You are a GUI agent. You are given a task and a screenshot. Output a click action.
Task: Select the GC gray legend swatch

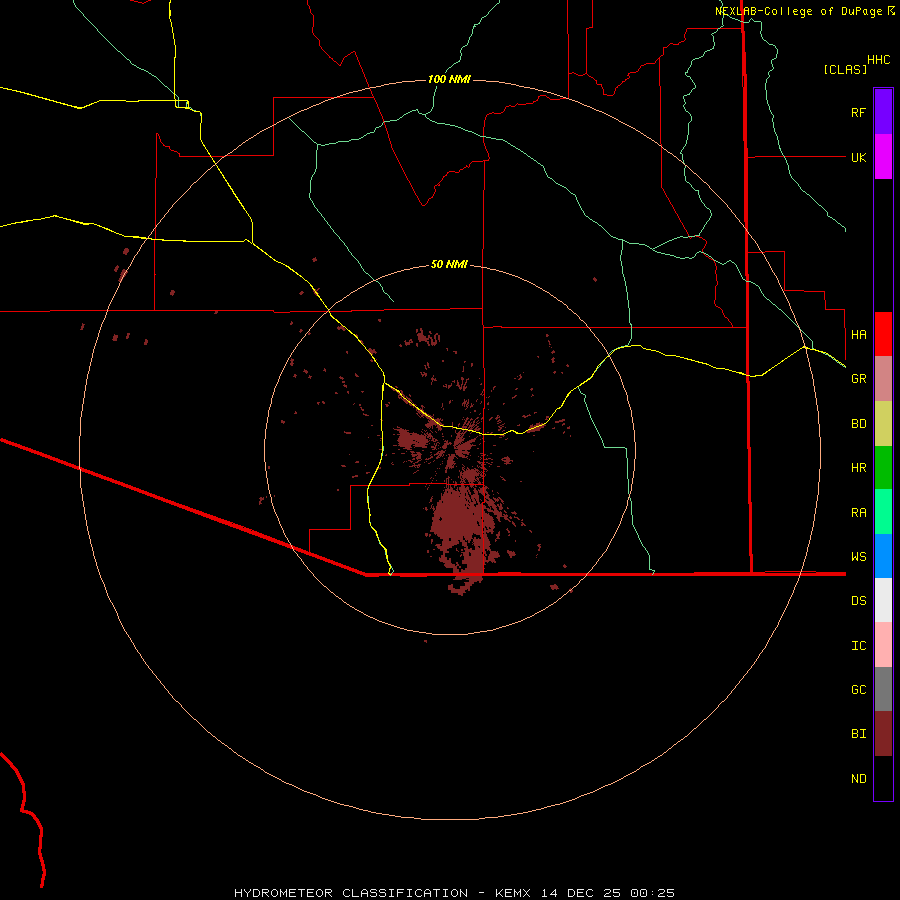[x=883, y=689]
